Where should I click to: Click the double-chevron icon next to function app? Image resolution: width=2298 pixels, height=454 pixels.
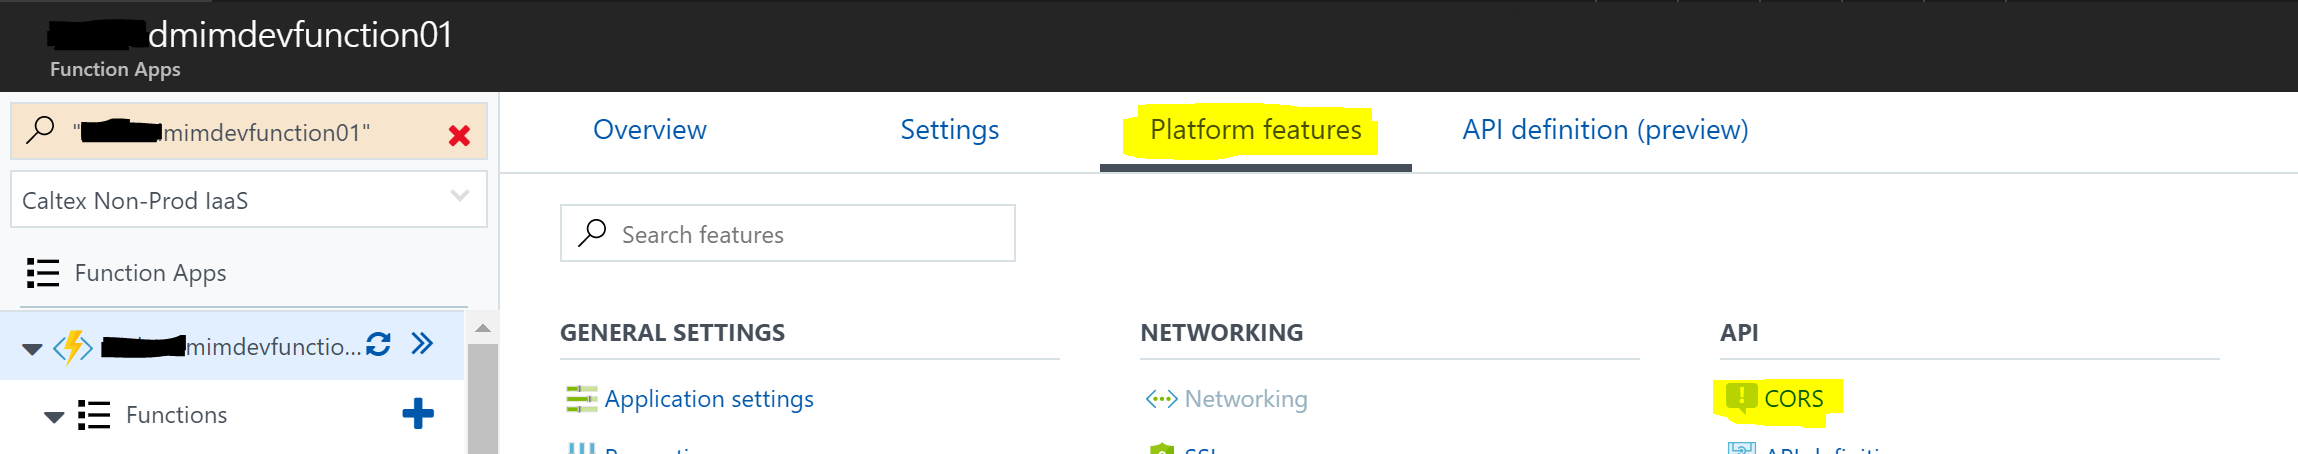click(422, 345)
